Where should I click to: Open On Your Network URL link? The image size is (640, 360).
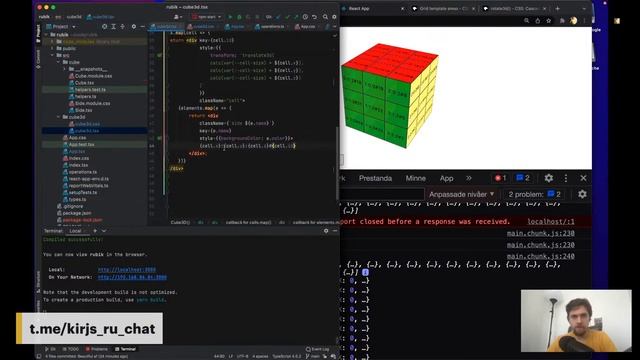(x=132, y=277)
